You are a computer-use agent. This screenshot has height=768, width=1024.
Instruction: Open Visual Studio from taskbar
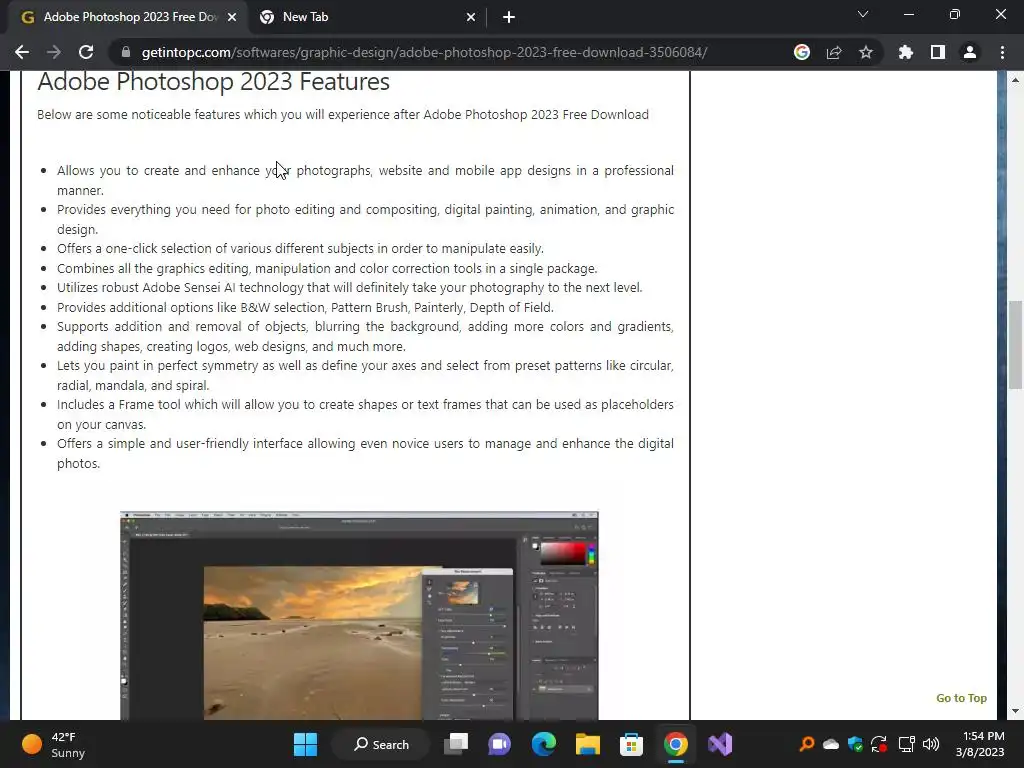[x=719, y=744]
